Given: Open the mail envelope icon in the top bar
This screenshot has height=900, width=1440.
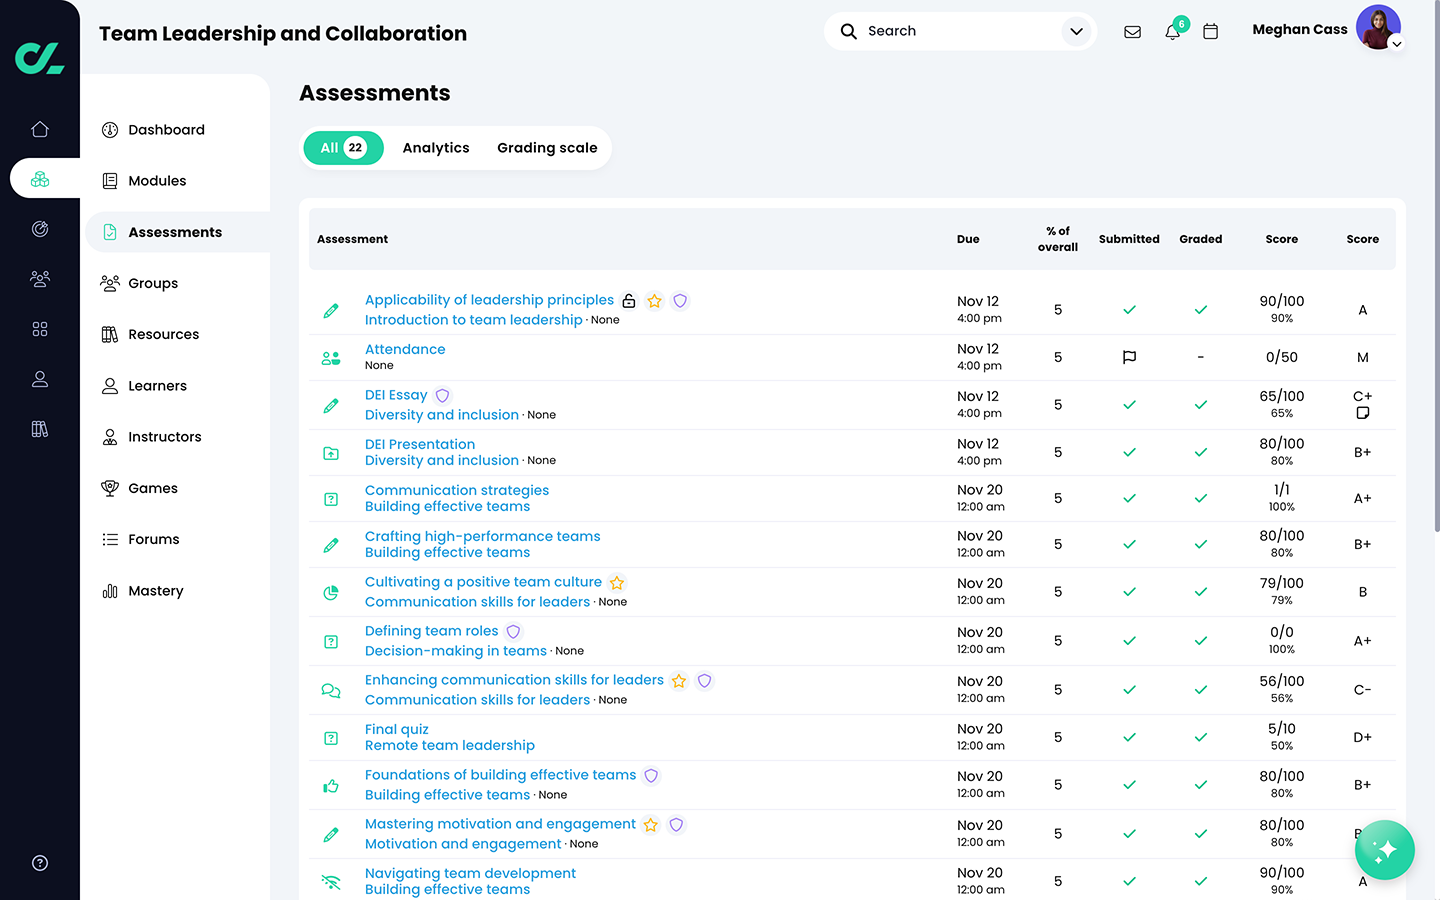Looking at the screenshot, I should tap(1132, 31).
